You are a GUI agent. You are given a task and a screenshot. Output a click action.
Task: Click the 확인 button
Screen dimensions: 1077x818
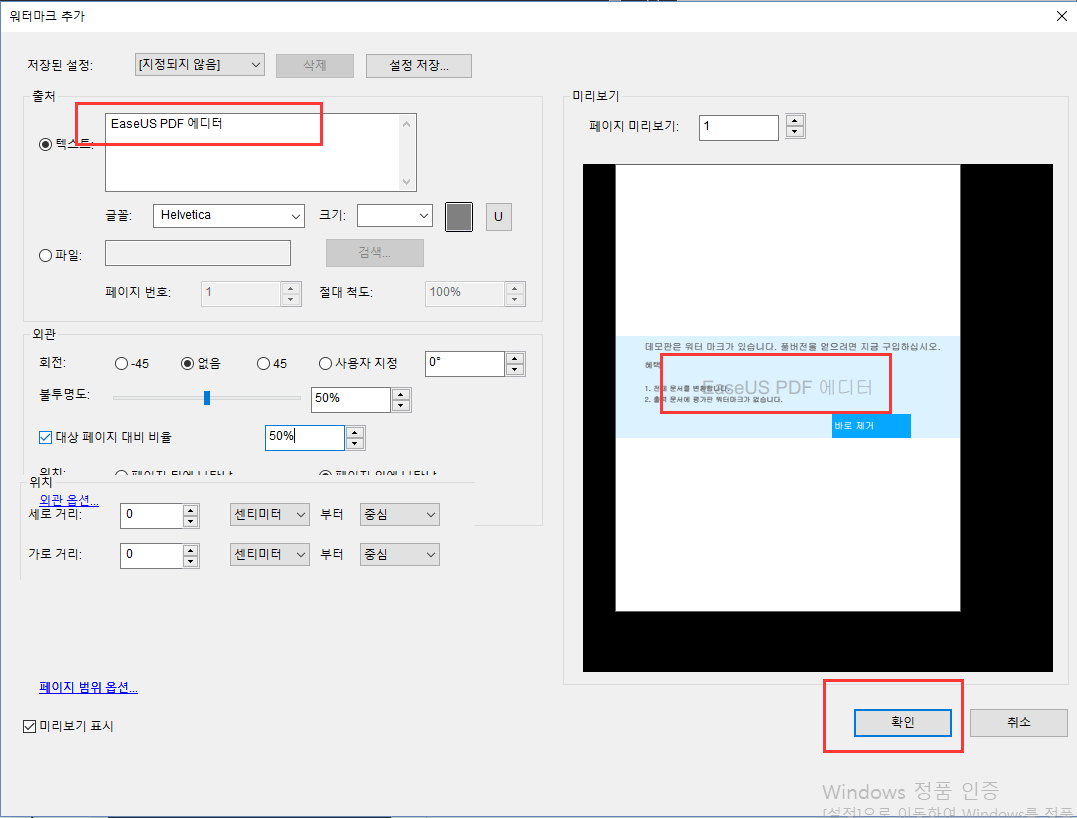pos(902,722)
